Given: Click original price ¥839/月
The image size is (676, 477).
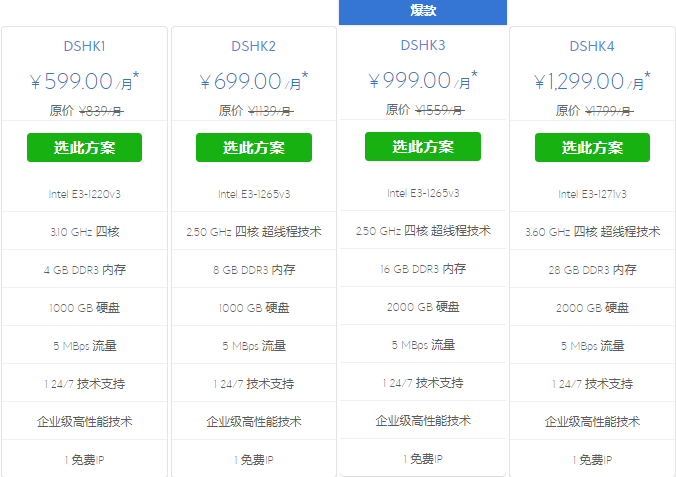Looking at the screenshot, I should click(x=101, y=111).
